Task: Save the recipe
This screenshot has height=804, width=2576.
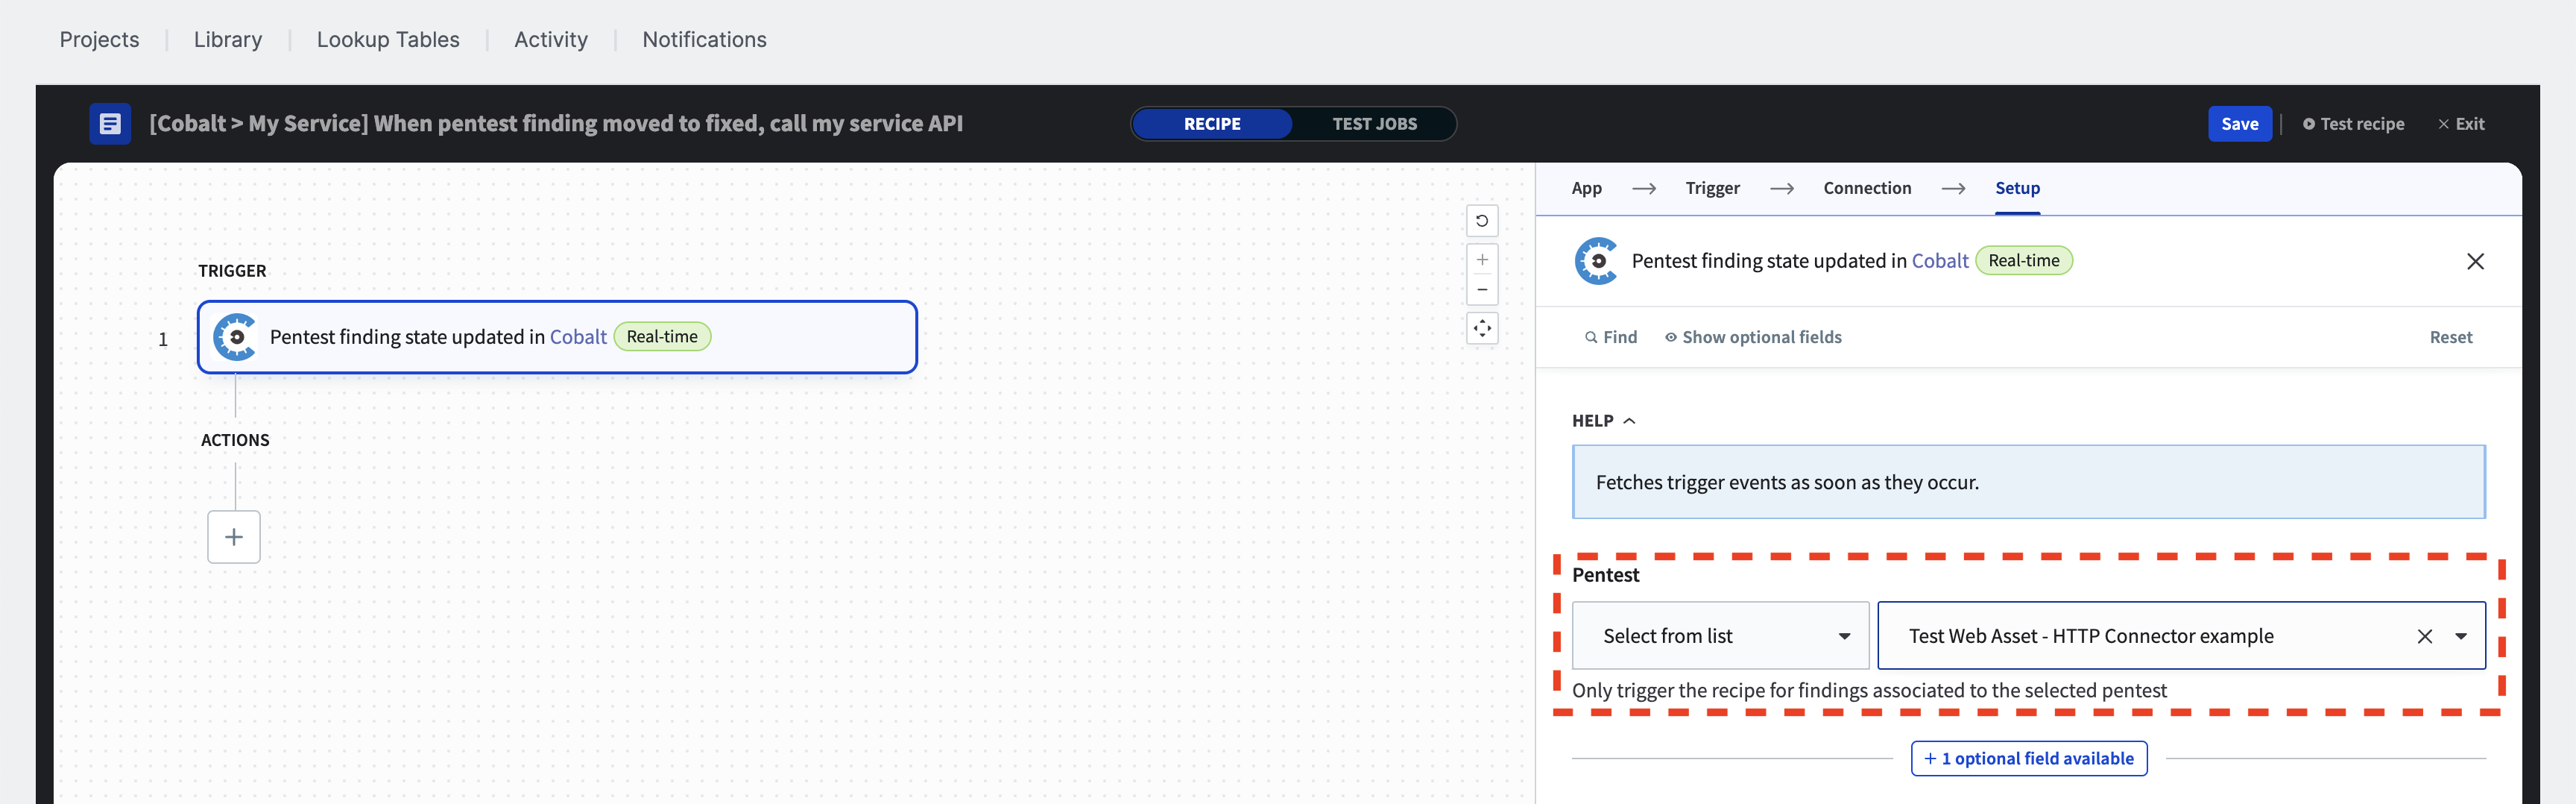Action: click(2239, 124)
